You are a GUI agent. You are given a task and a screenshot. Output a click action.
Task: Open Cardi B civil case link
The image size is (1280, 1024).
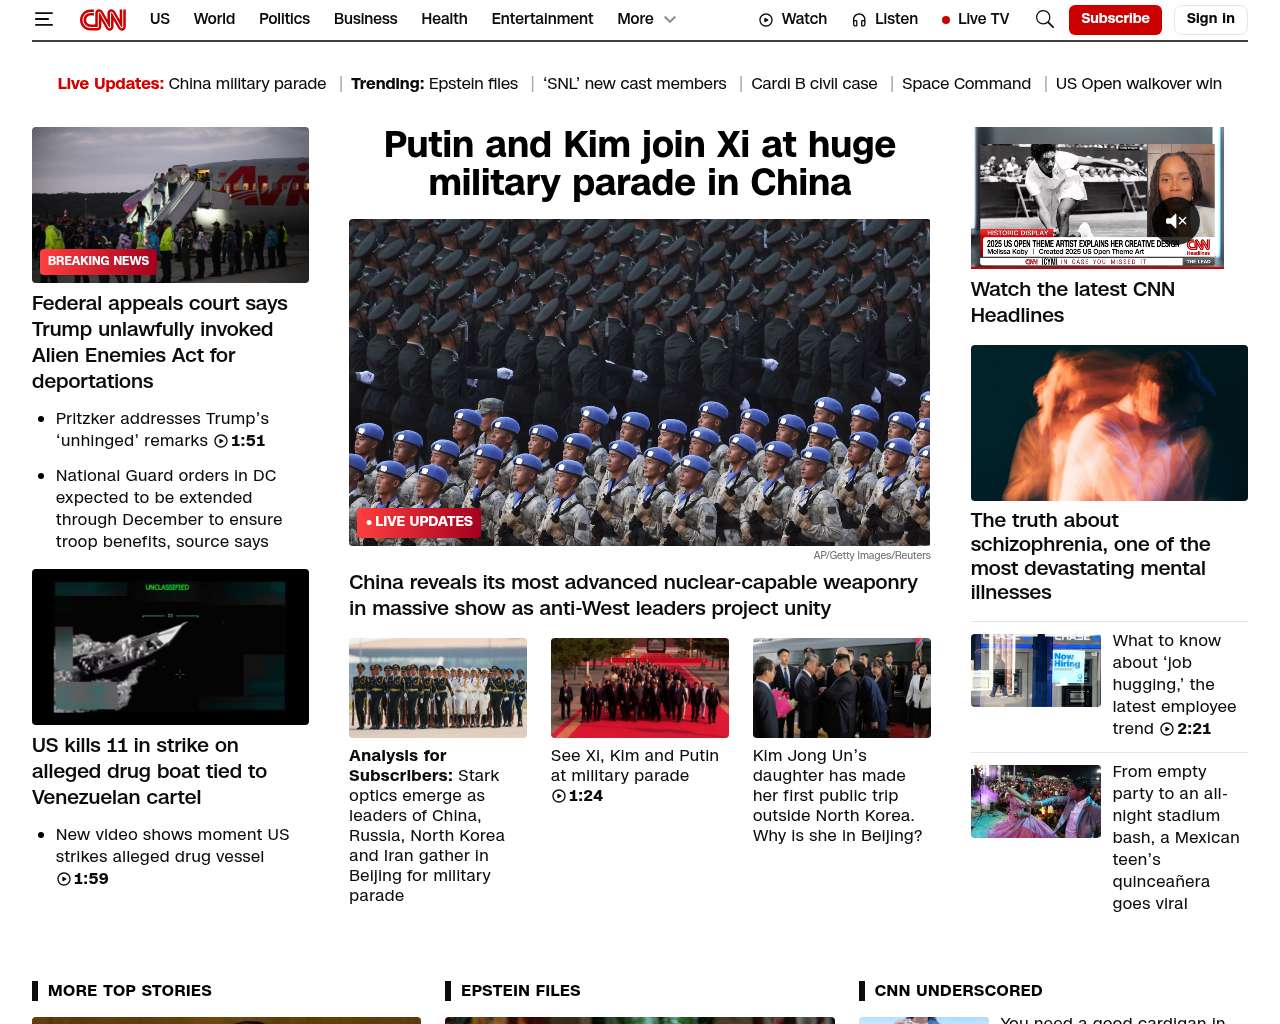(x=814, y=84)
